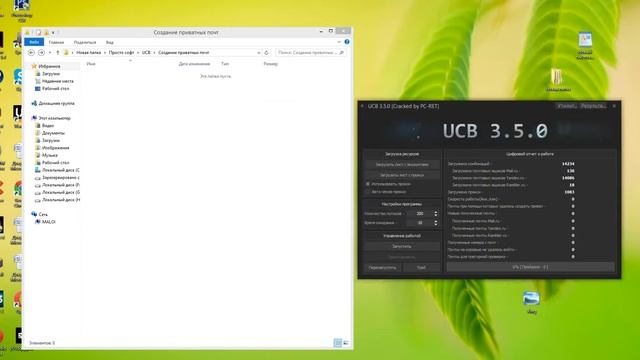Viewport: 640px width, 360px height.
Task: Open Рабочий стол under Избранное
Action: [56, 89]
